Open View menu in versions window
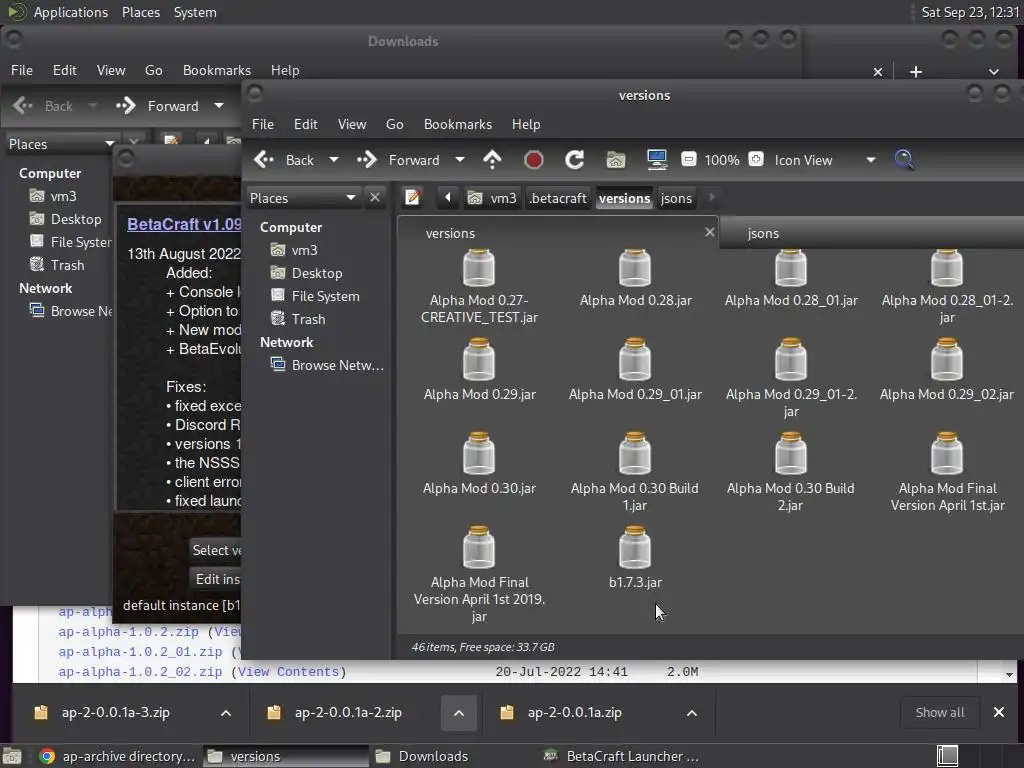 [x=351, y=124]
